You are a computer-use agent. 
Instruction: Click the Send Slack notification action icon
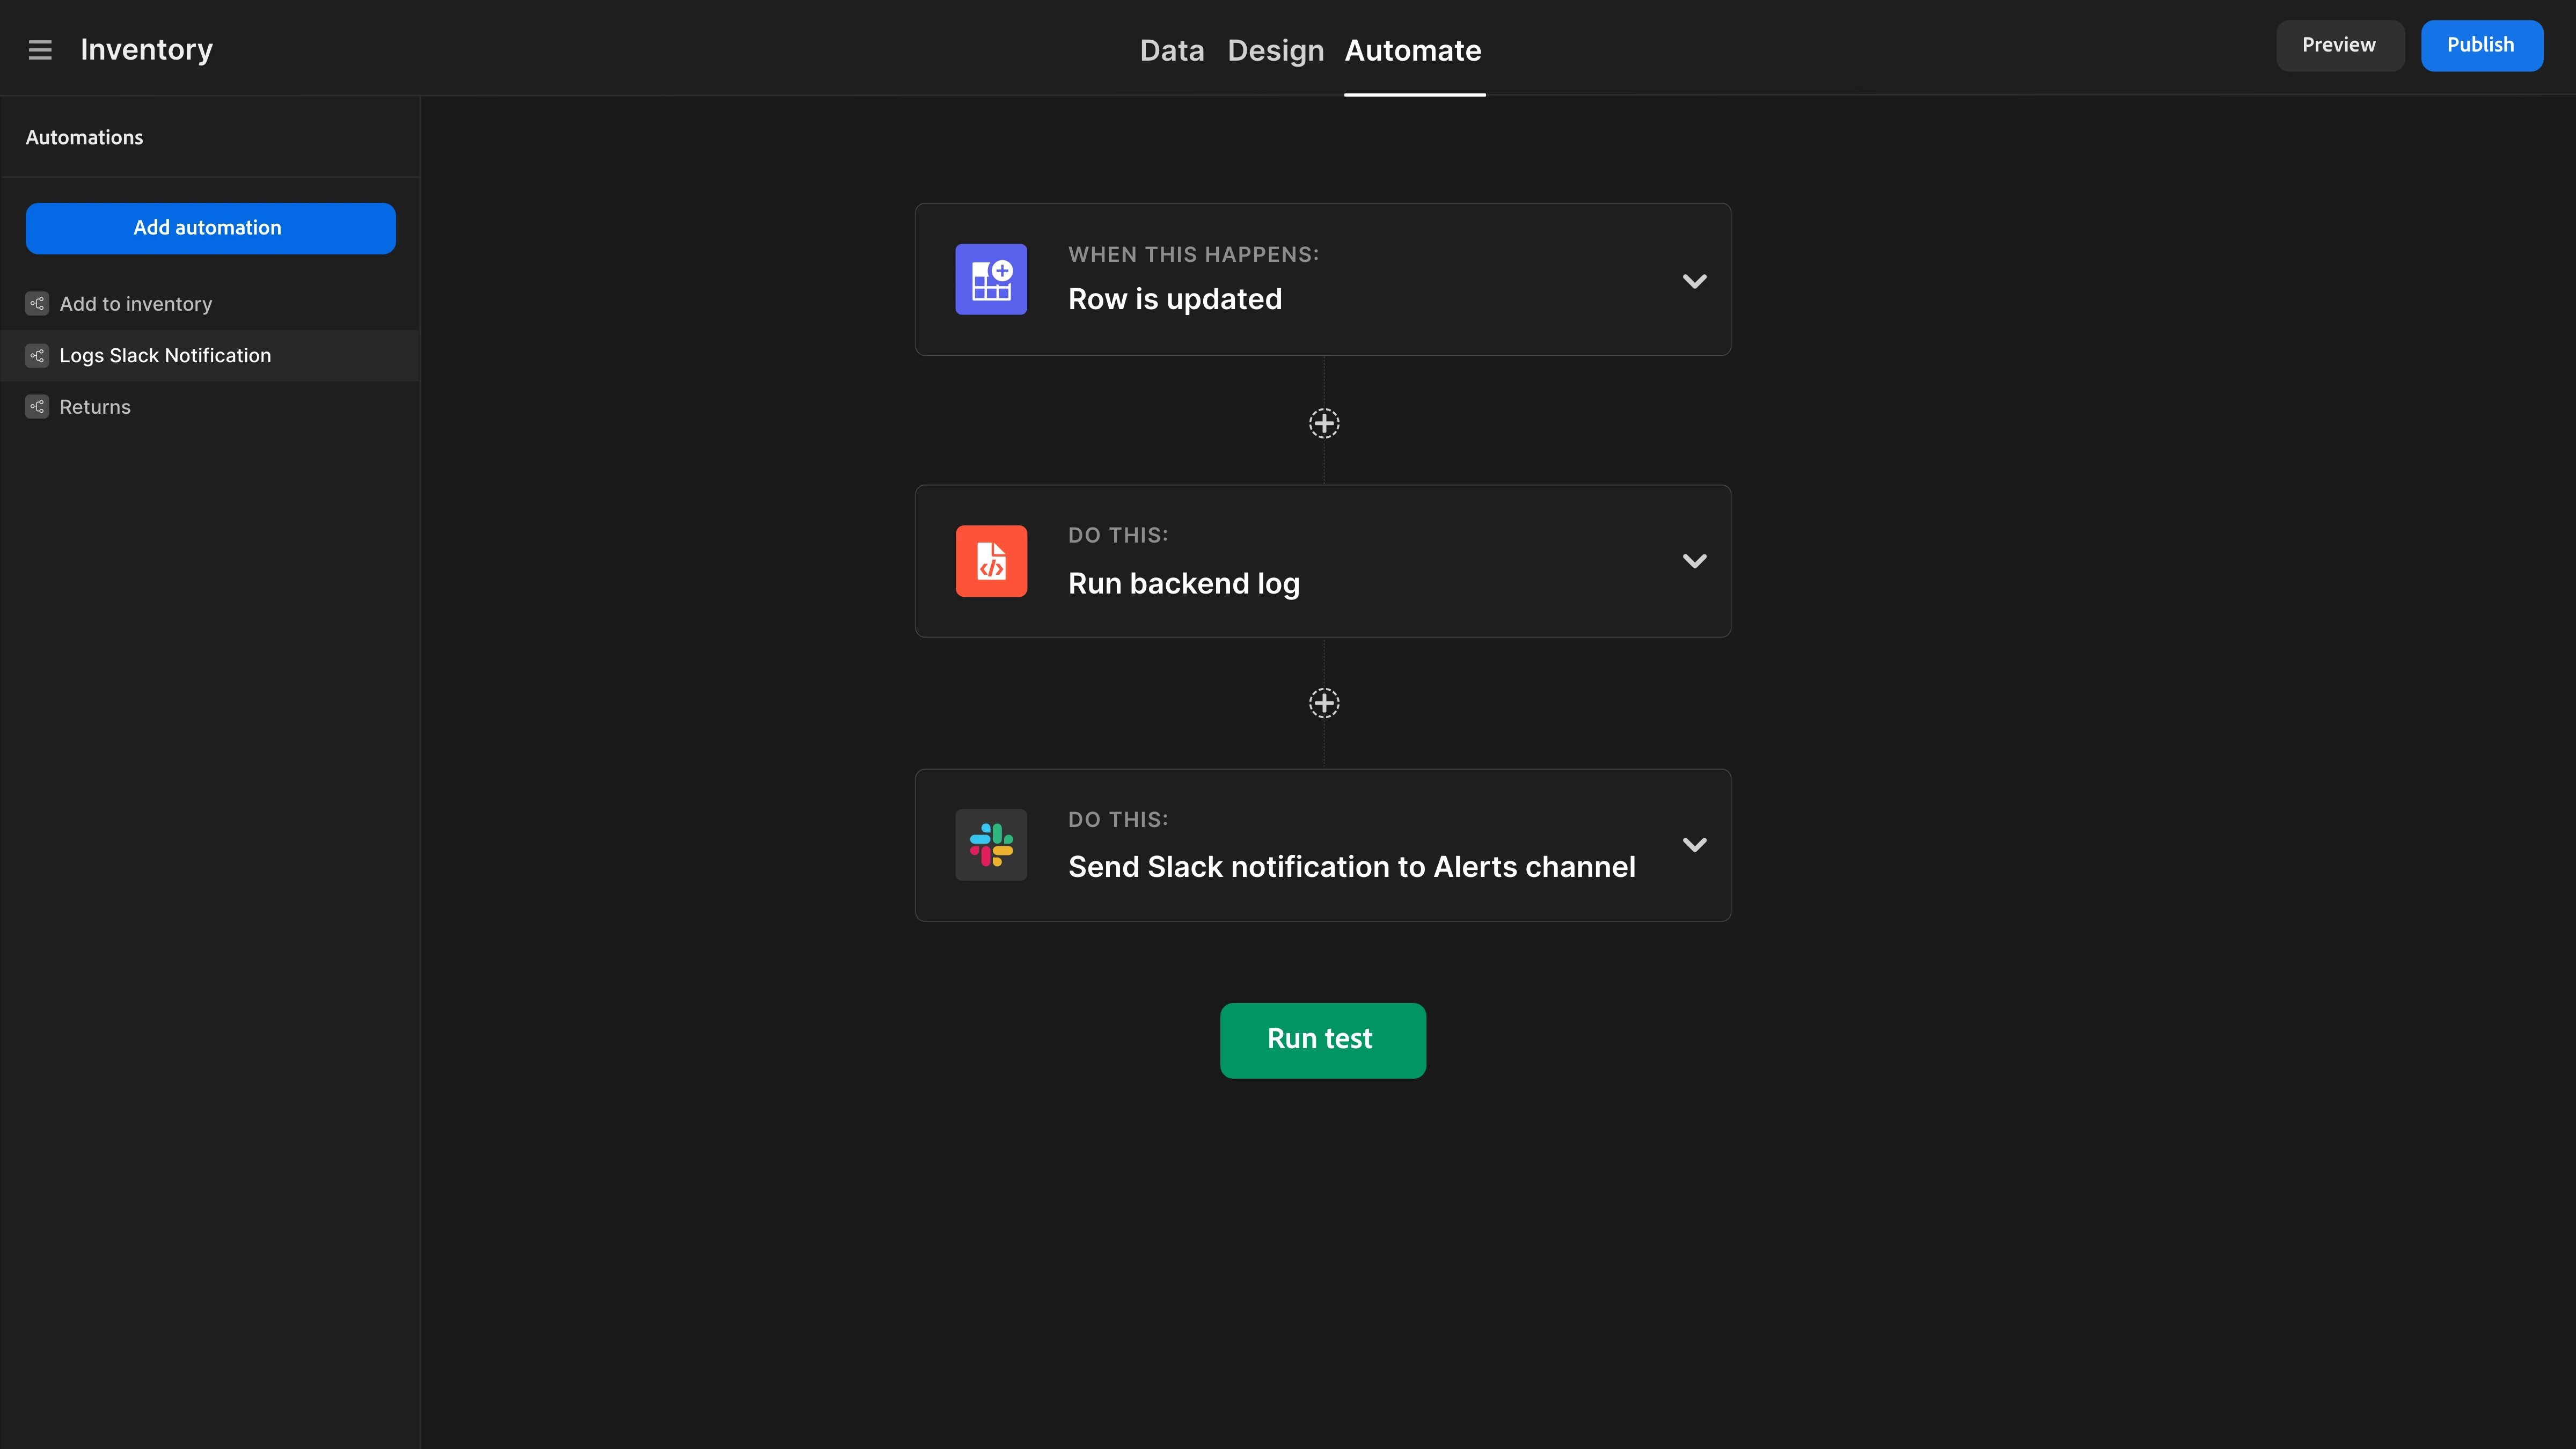[x=991, y=844]
